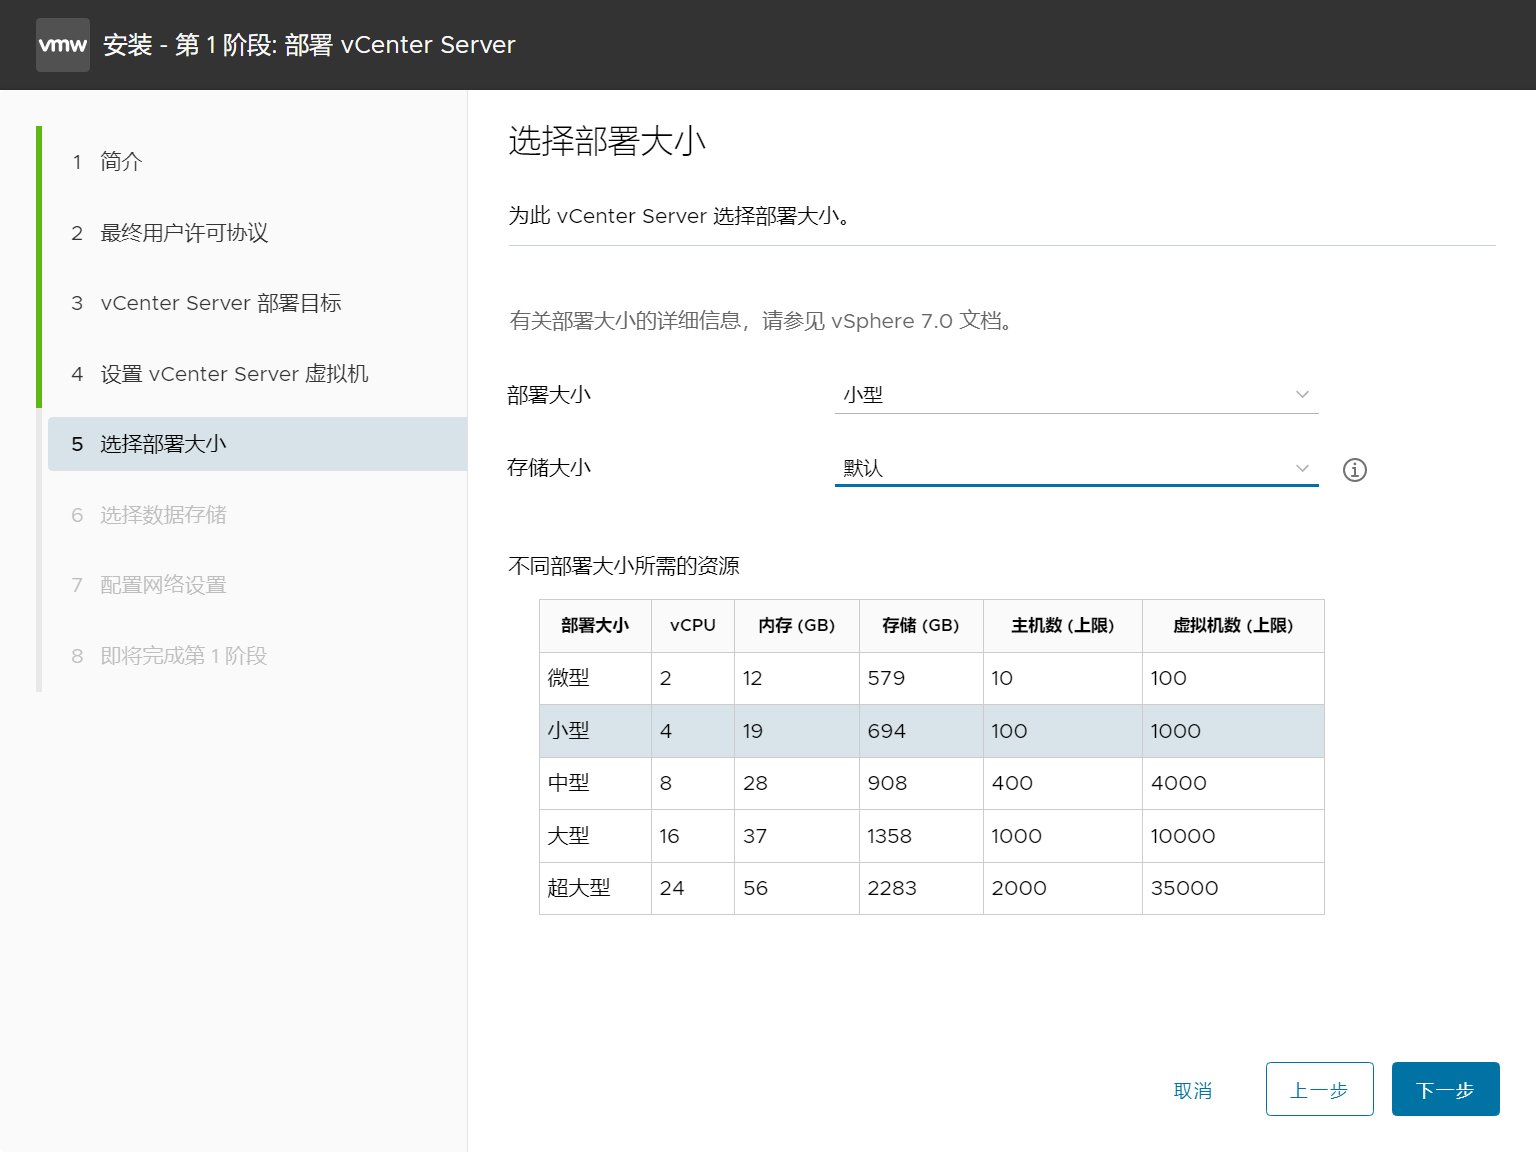Open the 存储大小 dropdown showing 默认
Viewport: 1536px width, 1152px height.
tap(1076, 468)
